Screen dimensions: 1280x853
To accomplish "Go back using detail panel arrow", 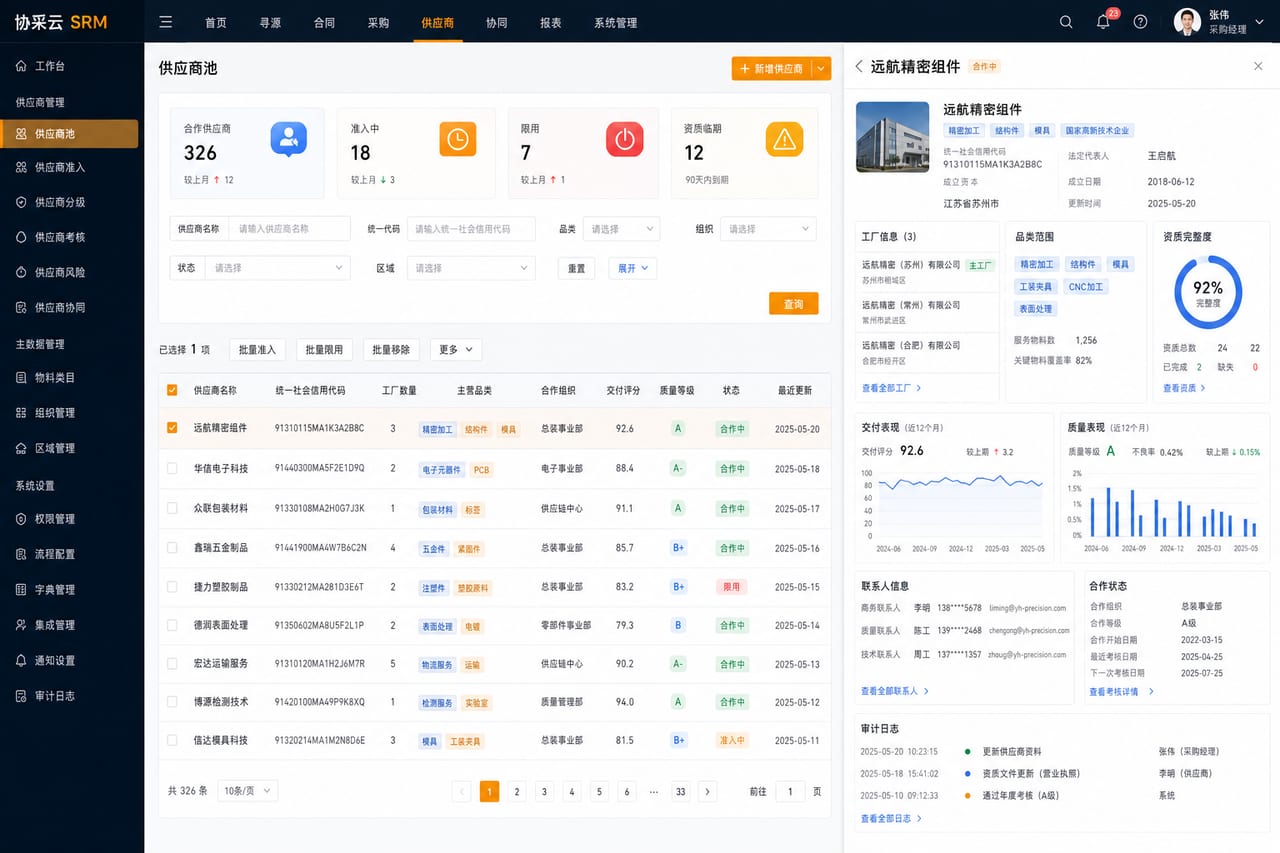I will tap(858, 66).
